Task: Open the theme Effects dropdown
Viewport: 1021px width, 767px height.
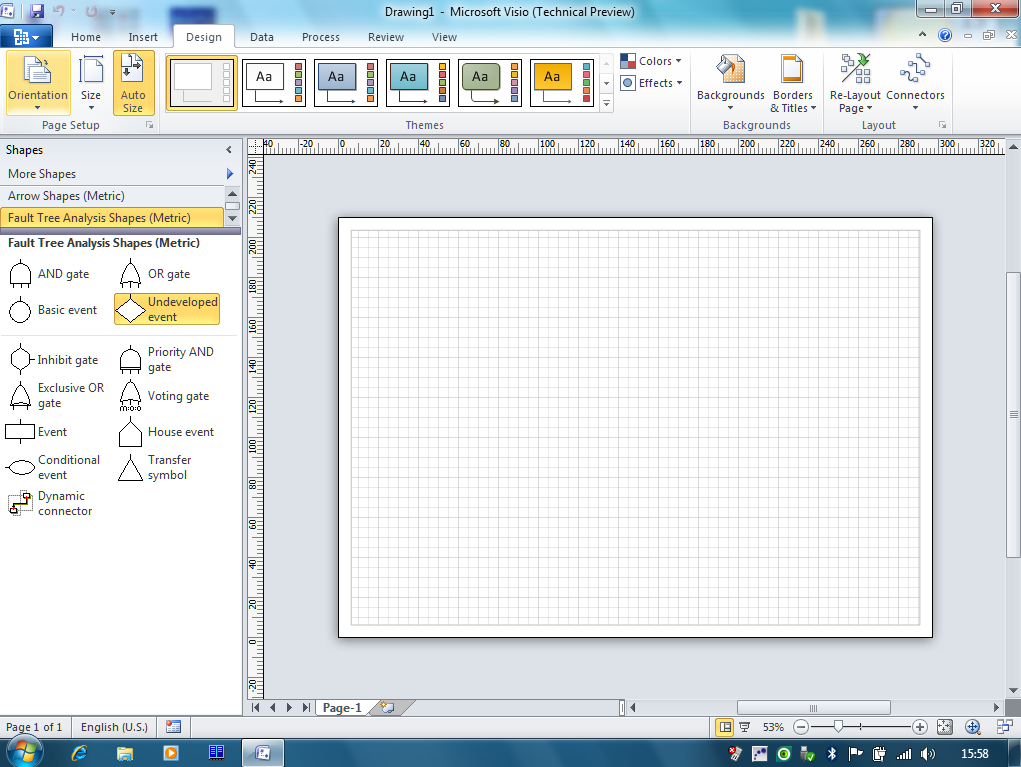Action: 650,83
